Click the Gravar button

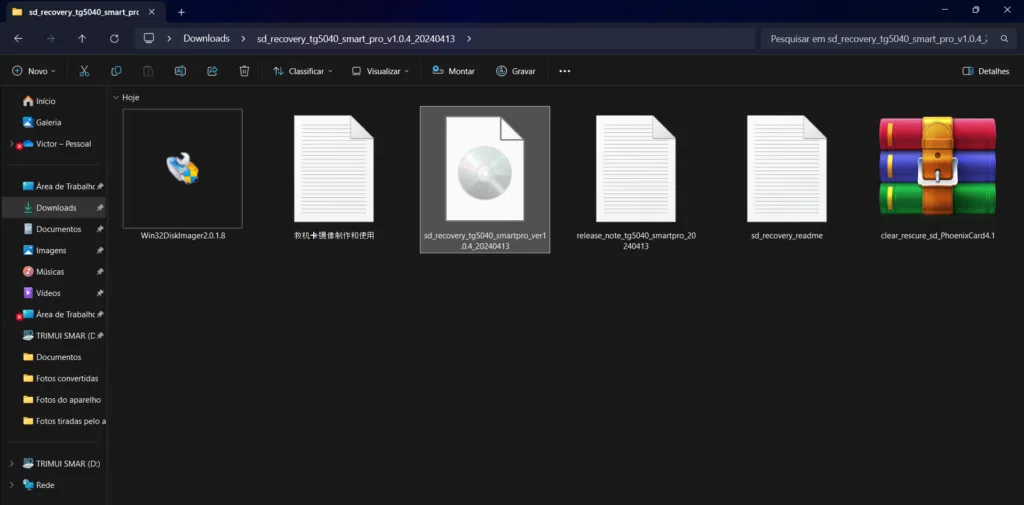tap(515, 71)
